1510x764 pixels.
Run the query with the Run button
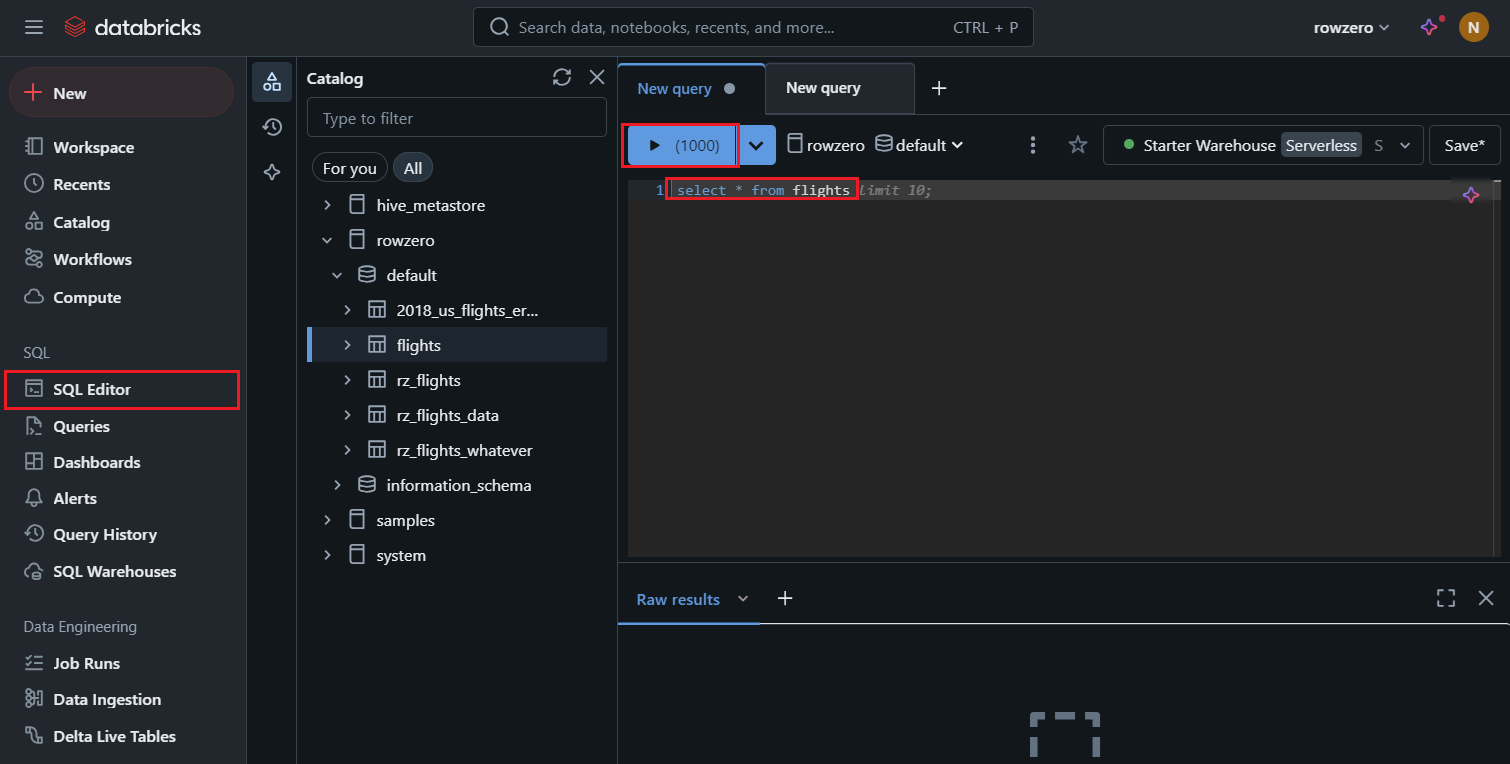pos(681,145)
